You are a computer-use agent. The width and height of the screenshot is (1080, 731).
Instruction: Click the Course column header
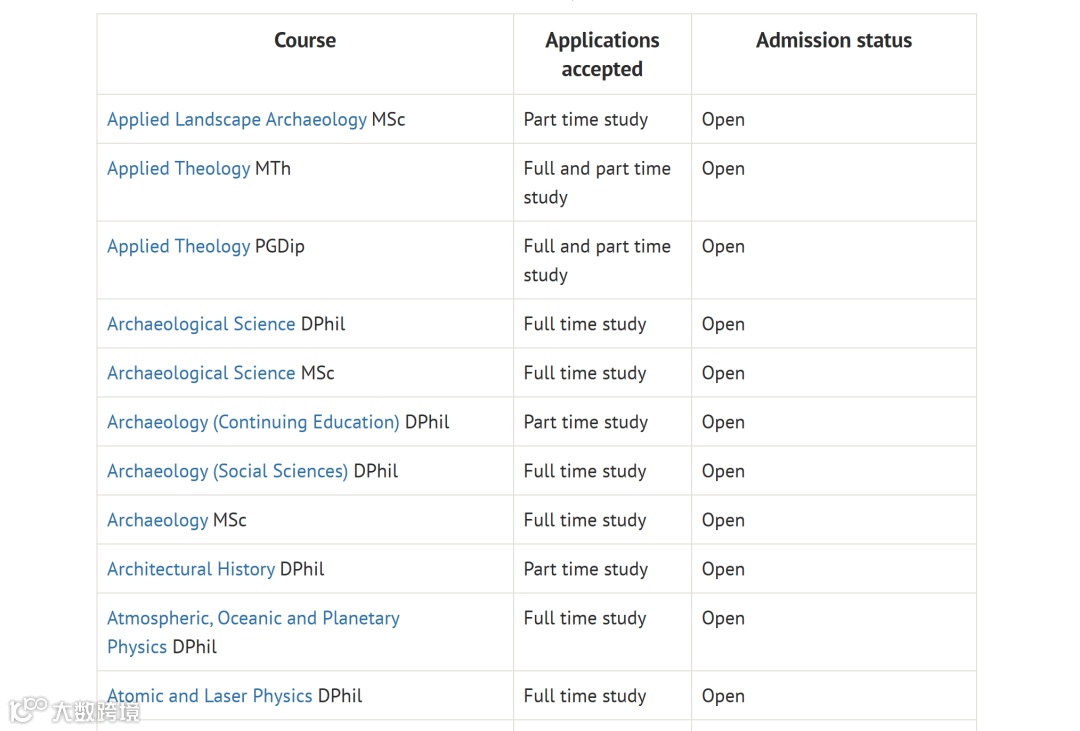[305, 41]
